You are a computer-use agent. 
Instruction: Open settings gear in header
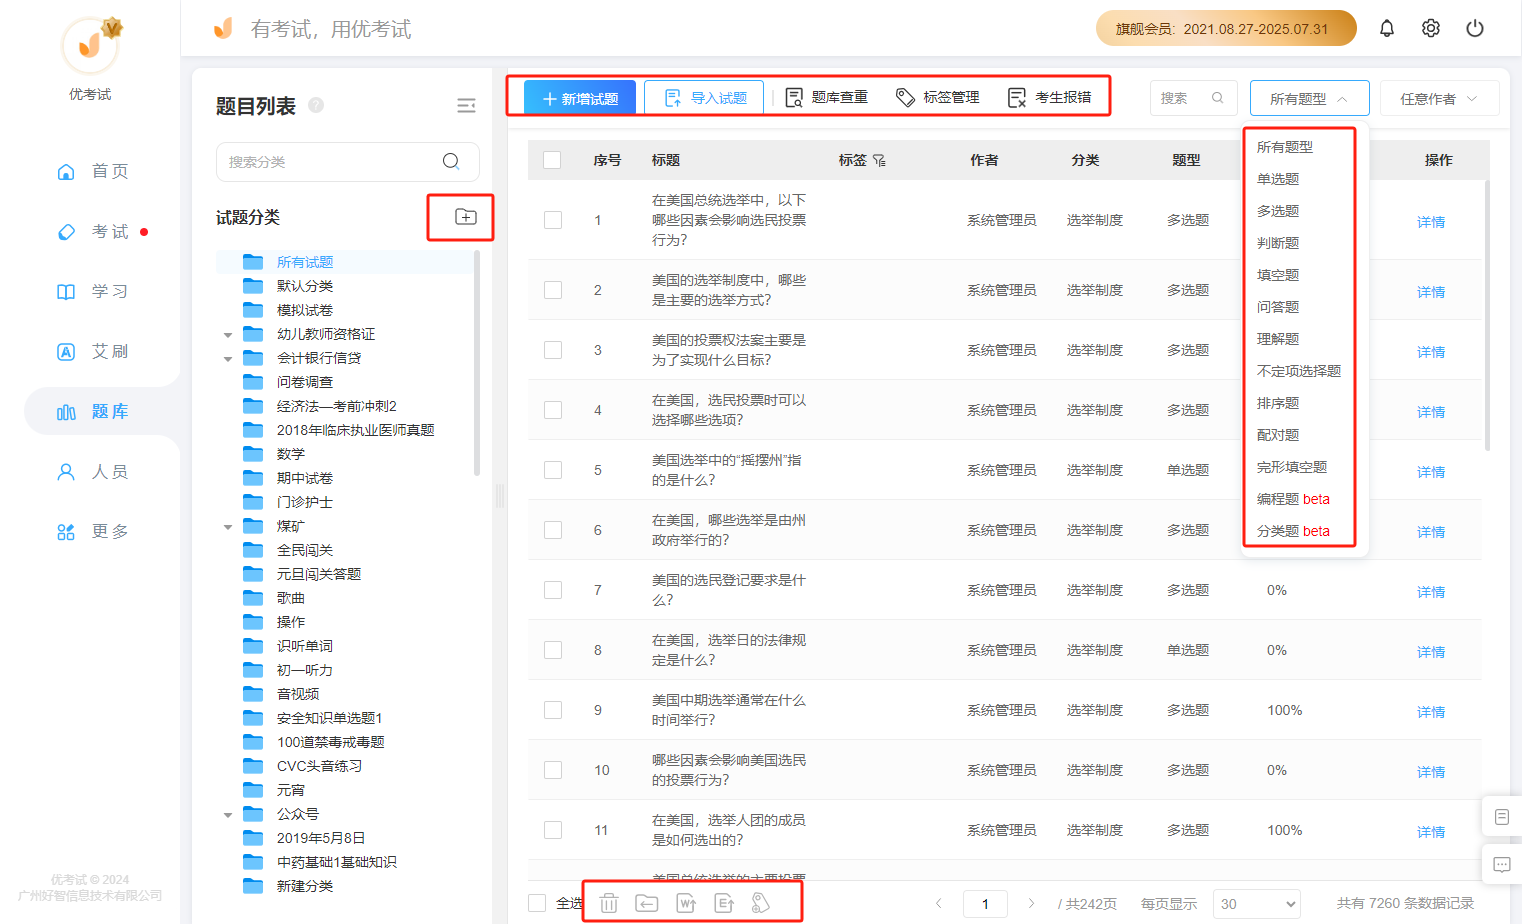click(x=1431, y=28)
